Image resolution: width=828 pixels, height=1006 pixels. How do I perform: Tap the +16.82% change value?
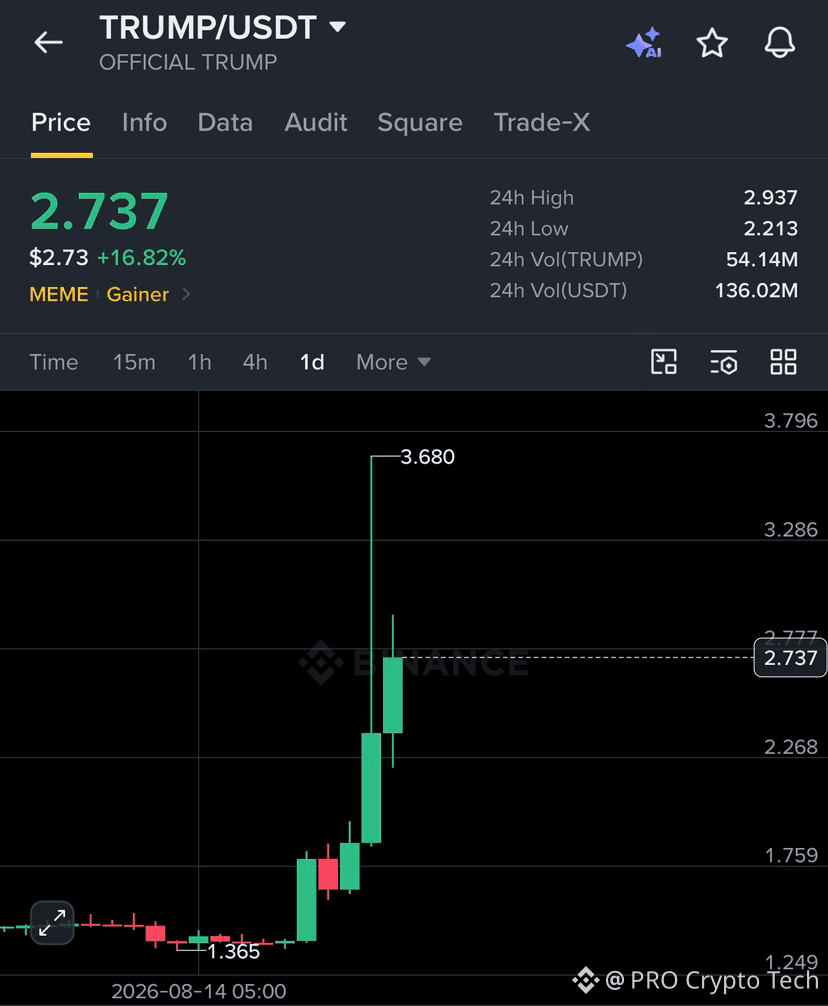tap(141, 258)
